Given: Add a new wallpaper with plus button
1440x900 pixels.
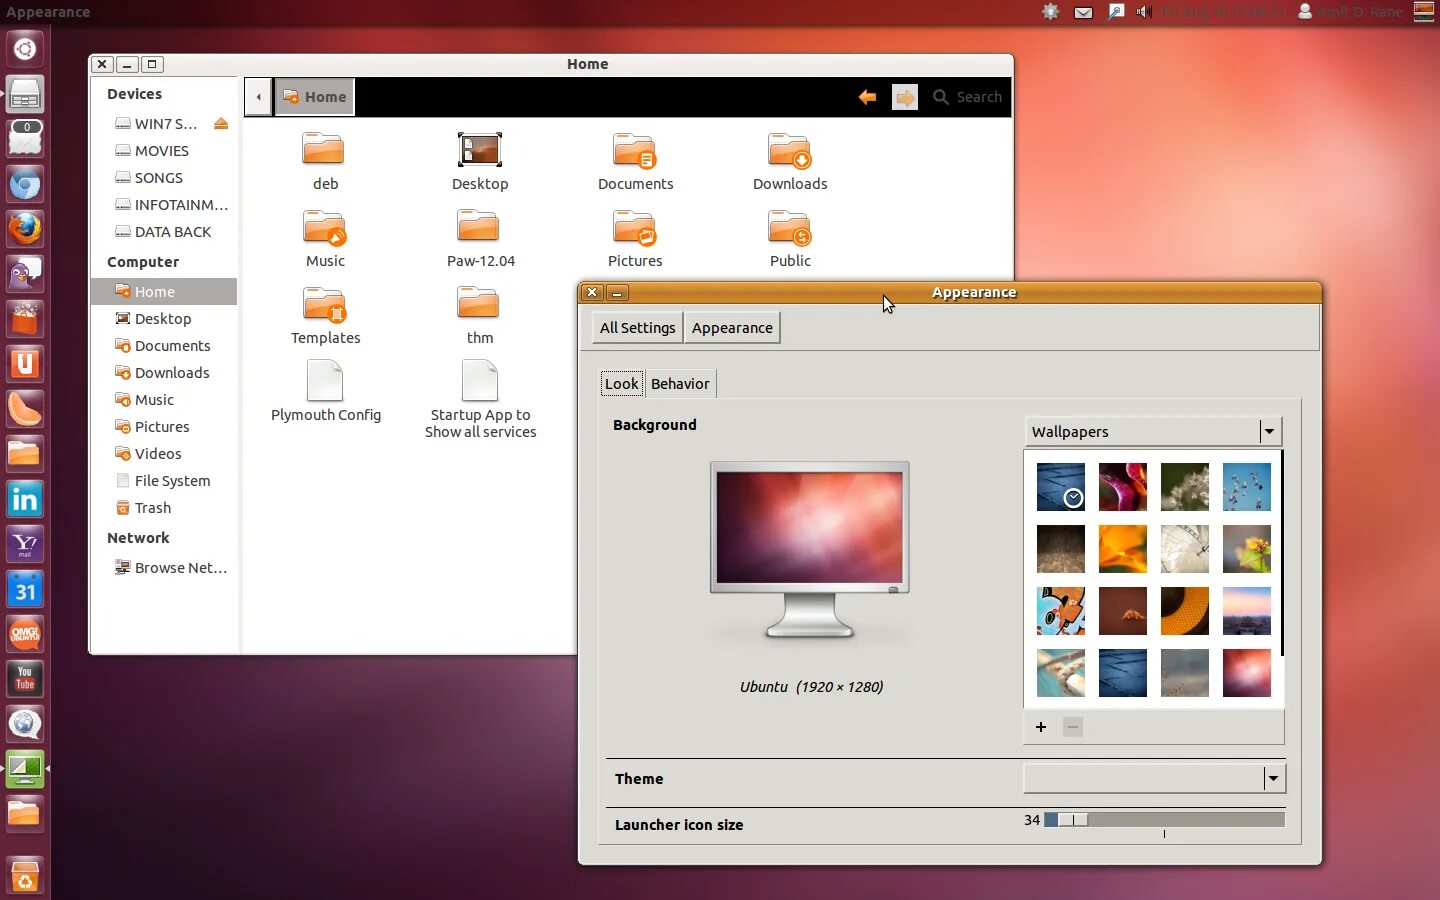Looking at the screenshot, I should pos(1041,727).
